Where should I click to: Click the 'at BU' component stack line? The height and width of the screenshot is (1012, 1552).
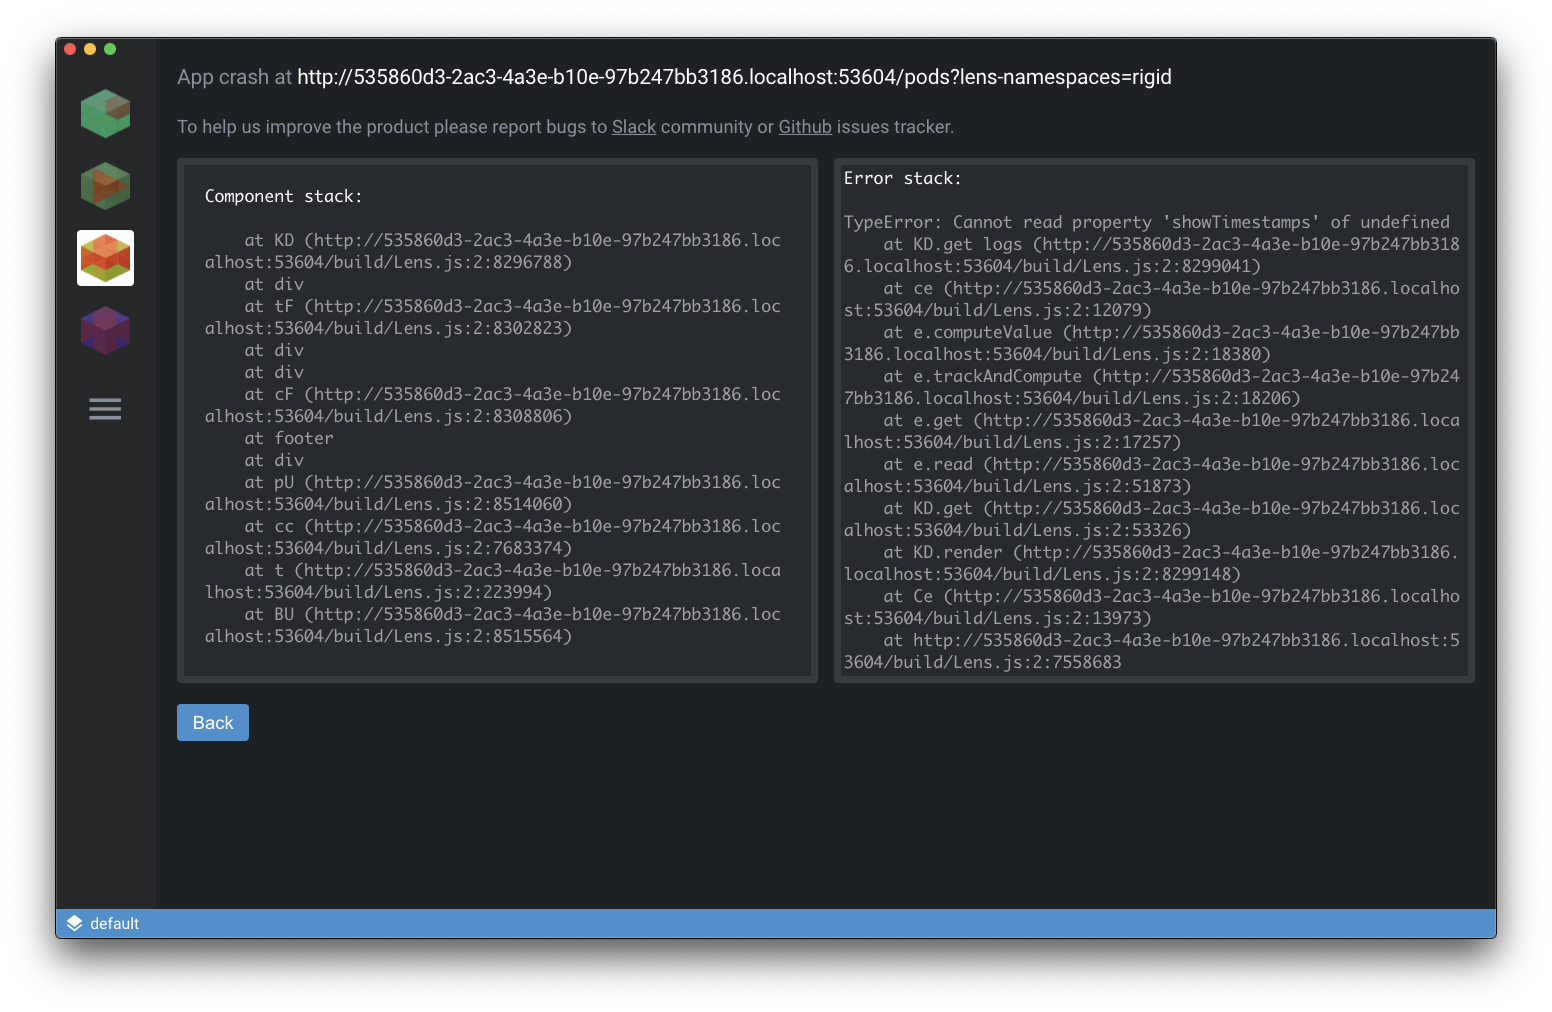coord(493,625)
